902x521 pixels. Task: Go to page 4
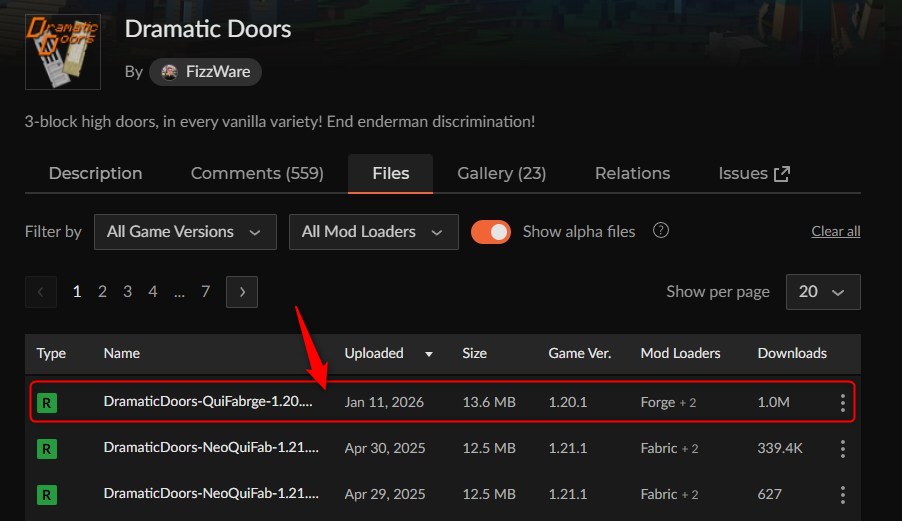[152, 292]
